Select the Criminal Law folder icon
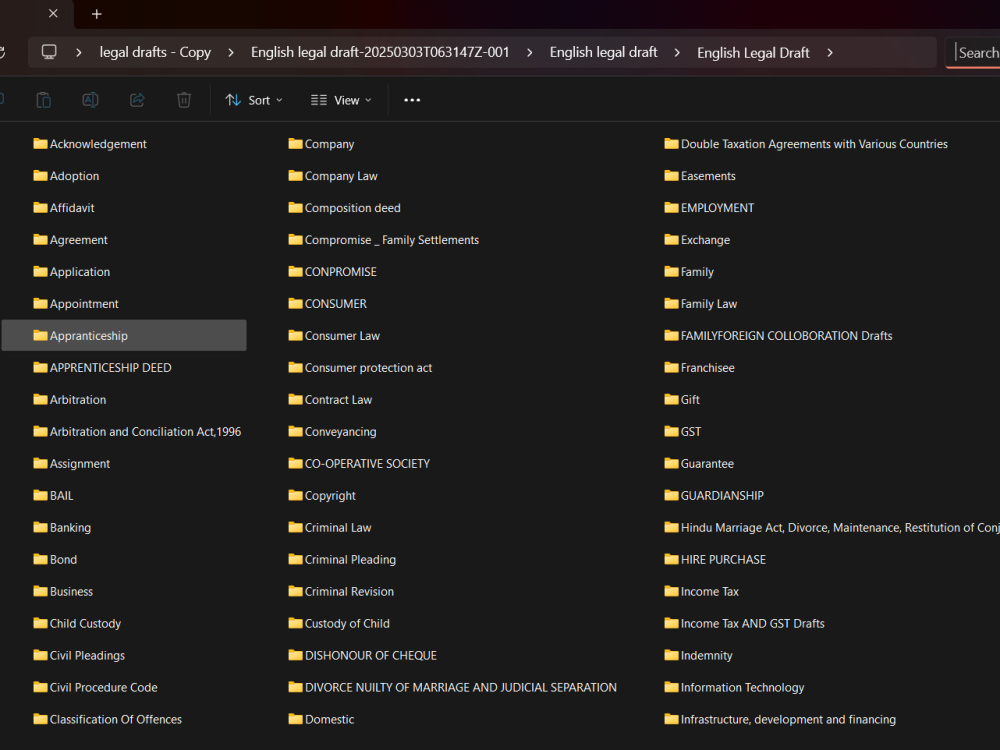Image resolution: width=1000 pixels, height=750 pixels. (295, 527)
